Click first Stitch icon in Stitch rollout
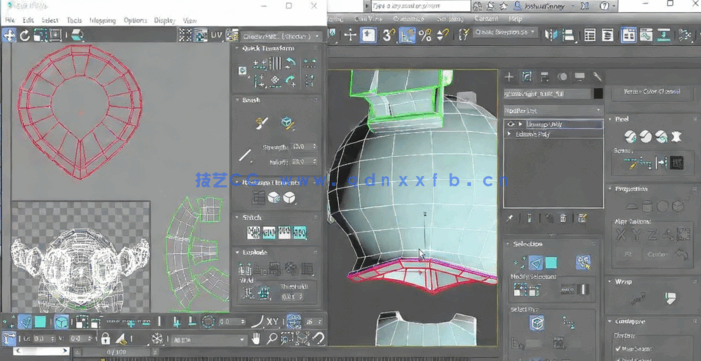Screen dimensions: 701x361 click(x=253, y=233)
